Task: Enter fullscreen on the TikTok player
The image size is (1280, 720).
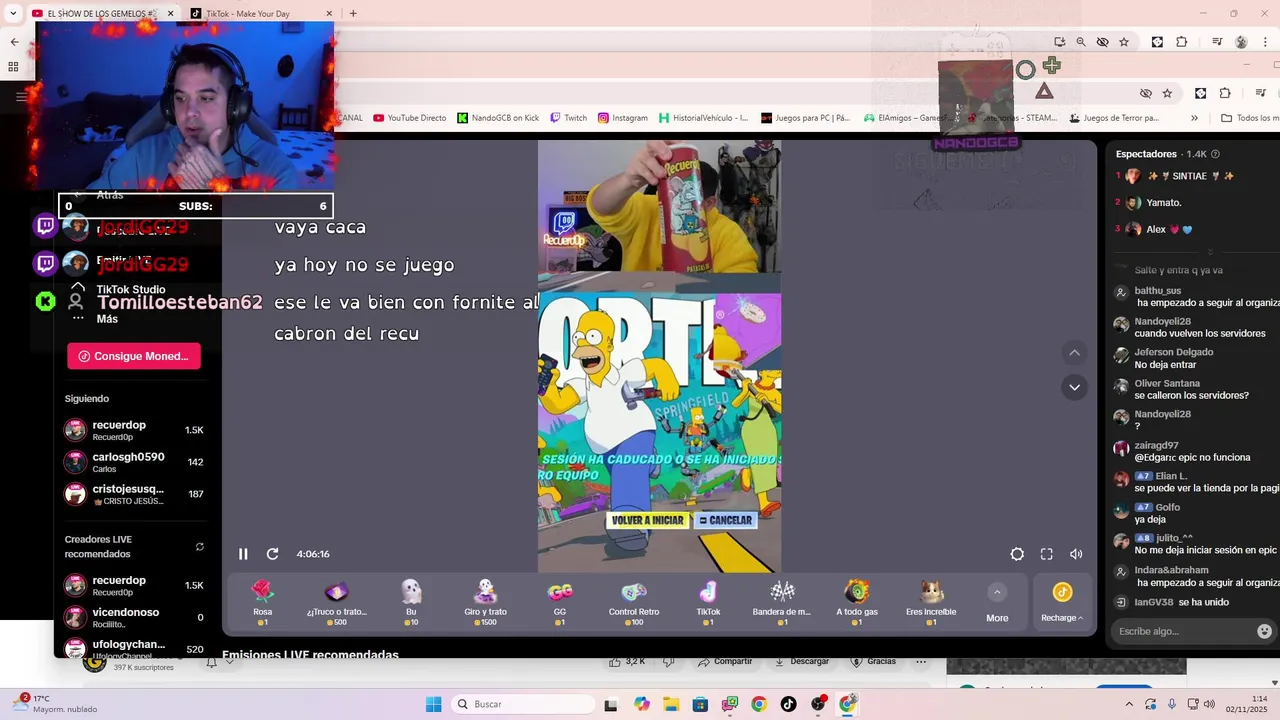Action: (1047, 554)
